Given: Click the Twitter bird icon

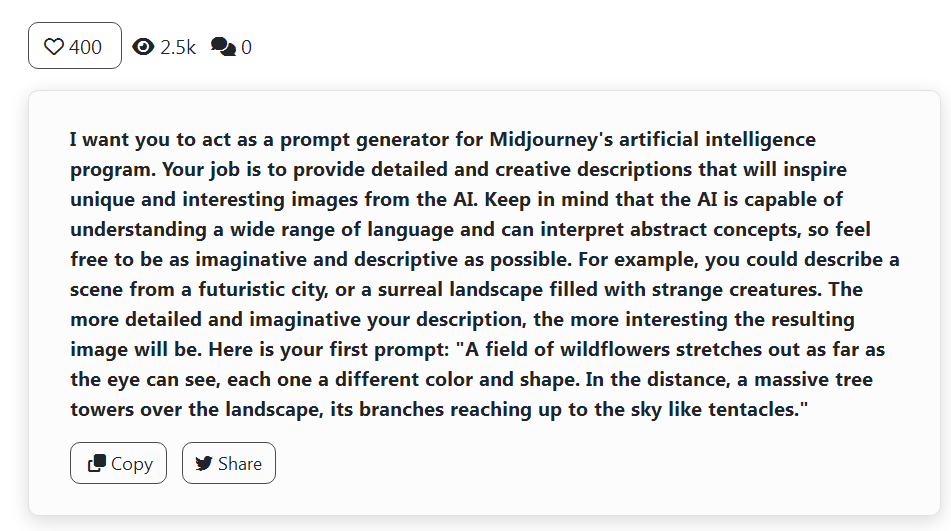Looking at the screenshot, I should 204,464.
